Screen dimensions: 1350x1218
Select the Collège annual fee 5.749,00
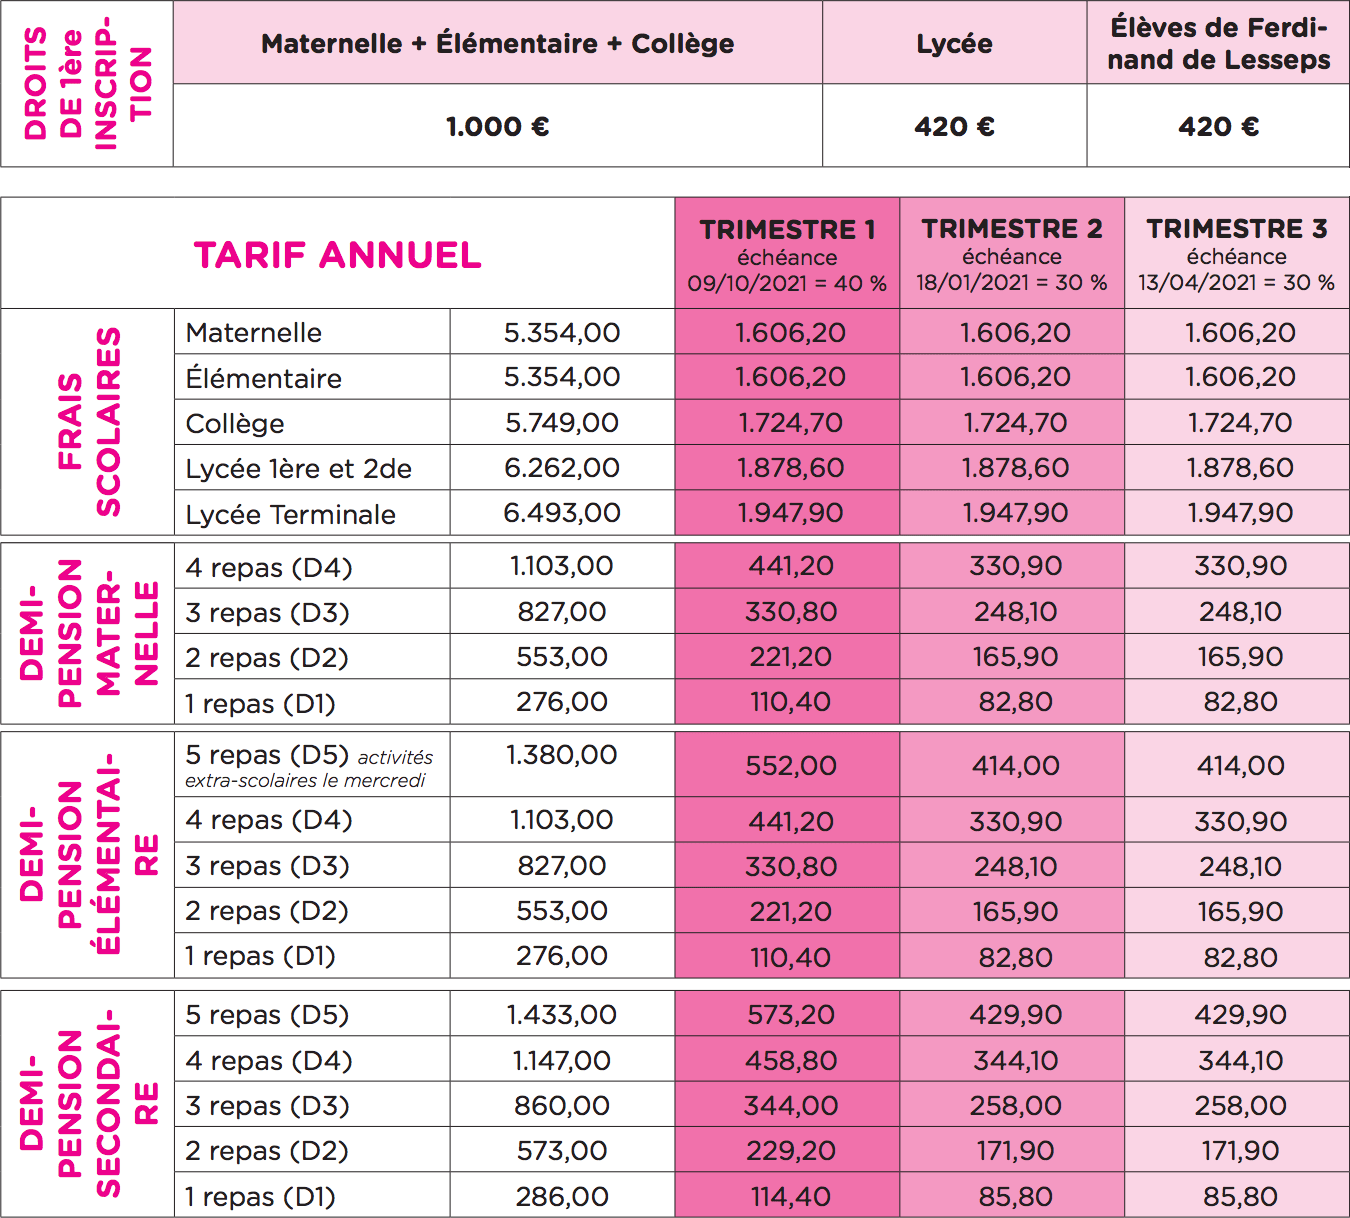pyautogui.click(x=562, y=423)
